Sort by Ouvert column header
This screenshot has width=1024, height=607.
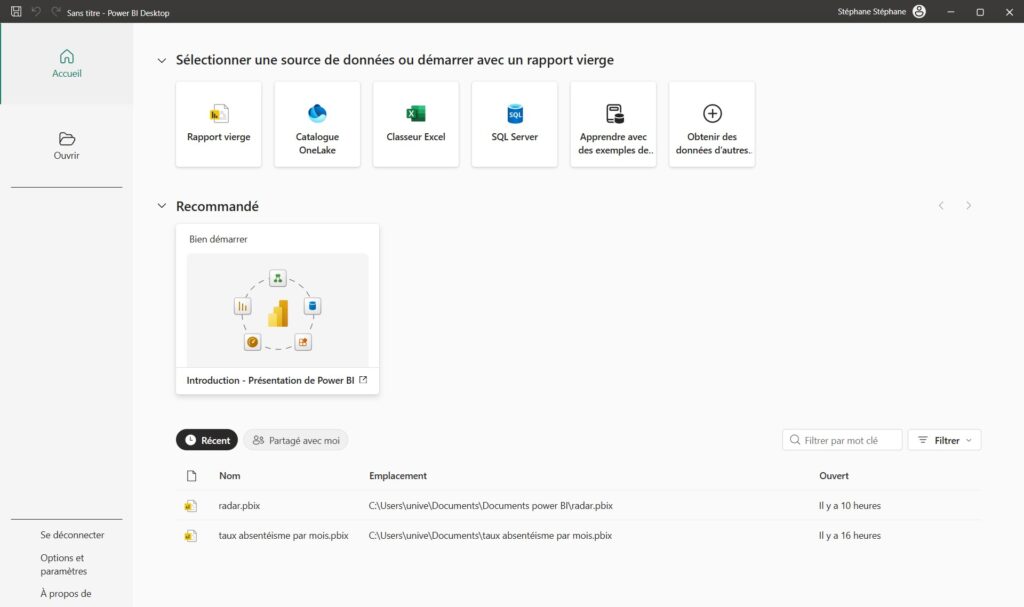(x=834, y=476)
